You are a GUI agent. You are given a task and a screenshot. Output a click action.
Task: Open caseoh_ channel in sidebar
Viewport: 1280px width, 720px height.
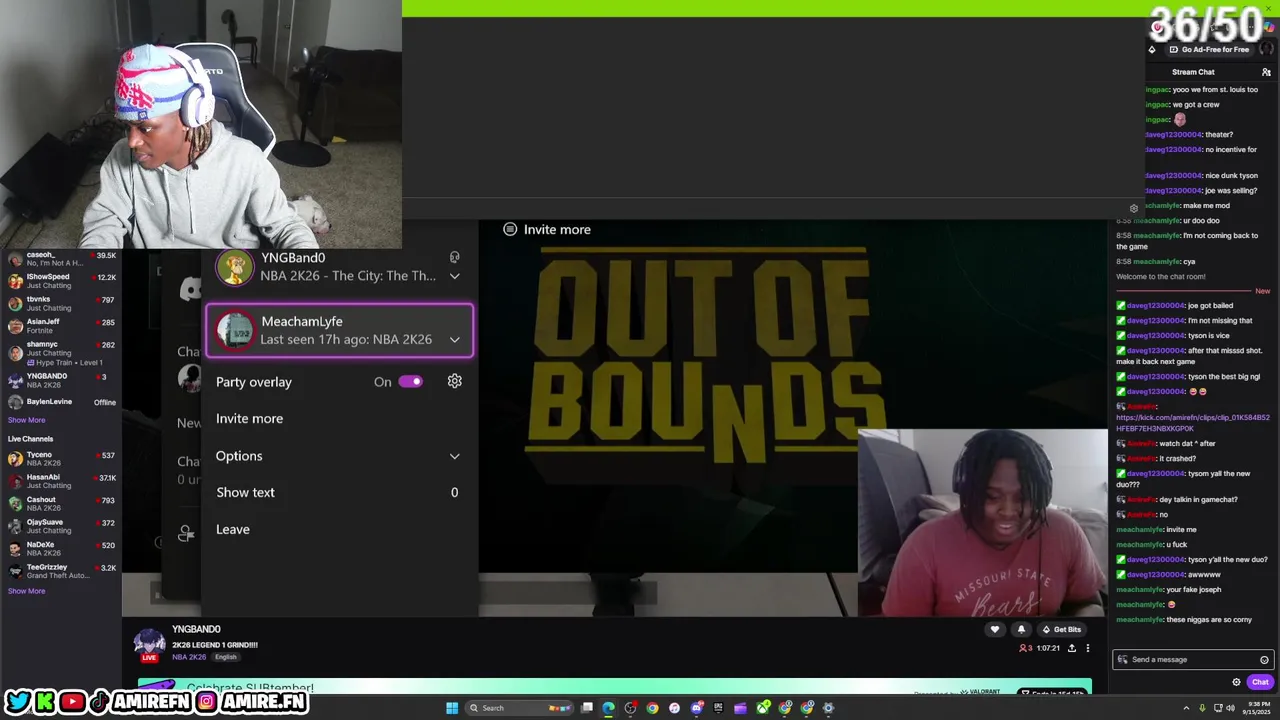[x=61, y=259]
